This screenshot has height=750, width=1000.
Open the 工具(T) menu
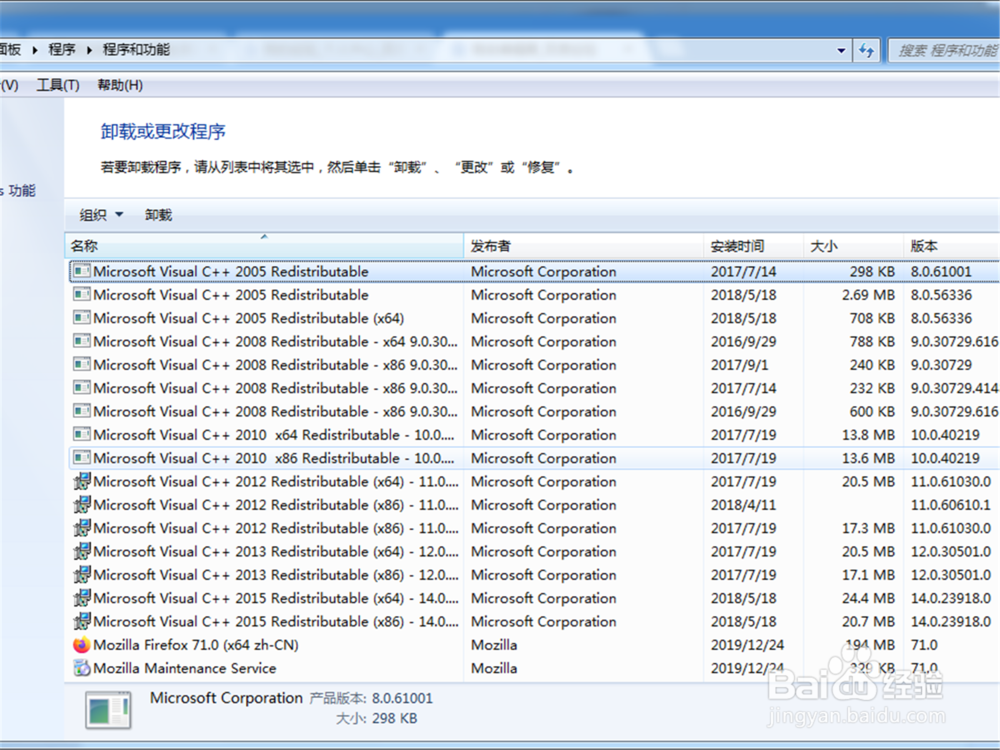(58, 85)
